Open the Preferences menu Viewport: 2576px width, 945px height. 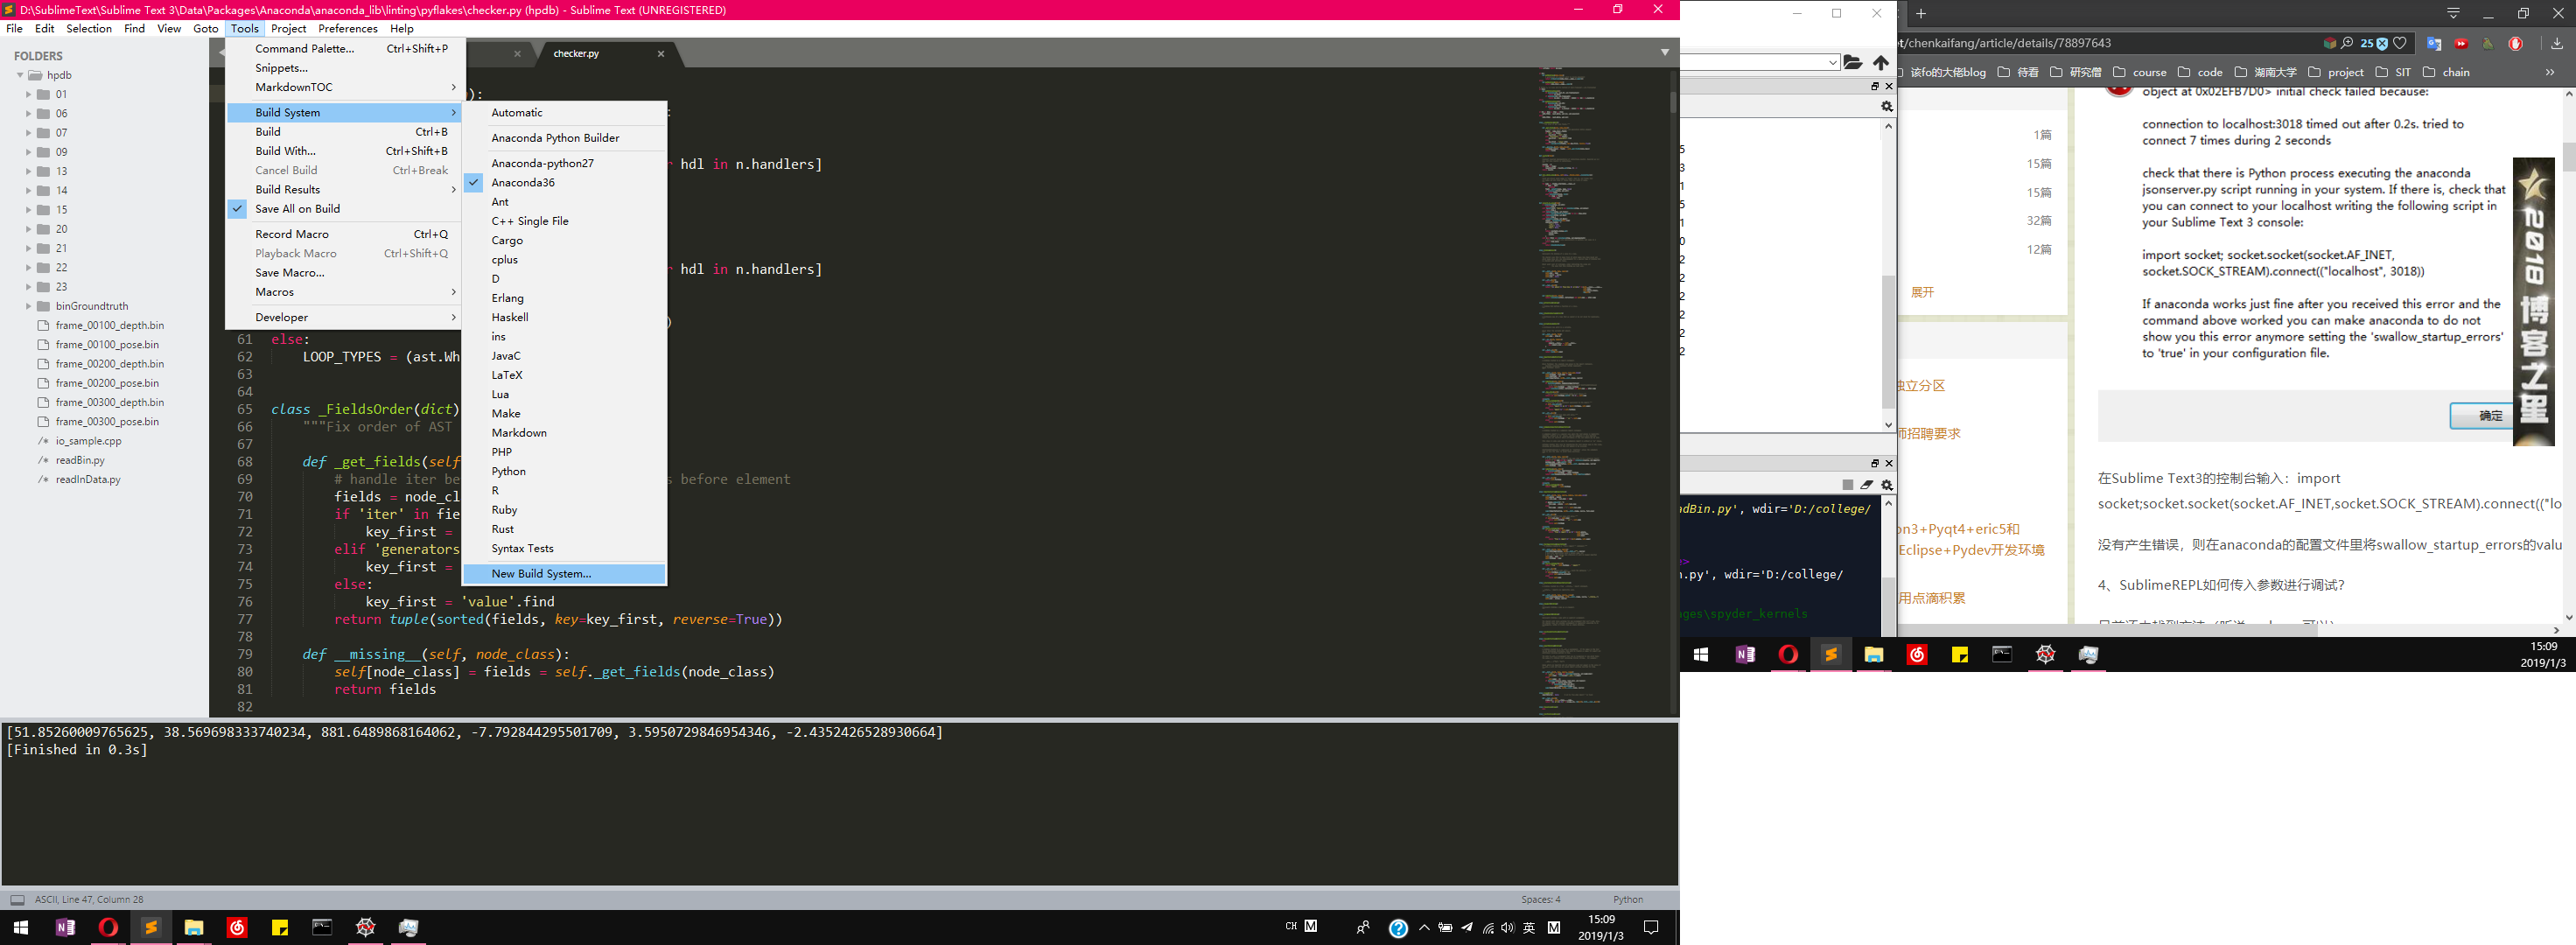coord(348,29)
